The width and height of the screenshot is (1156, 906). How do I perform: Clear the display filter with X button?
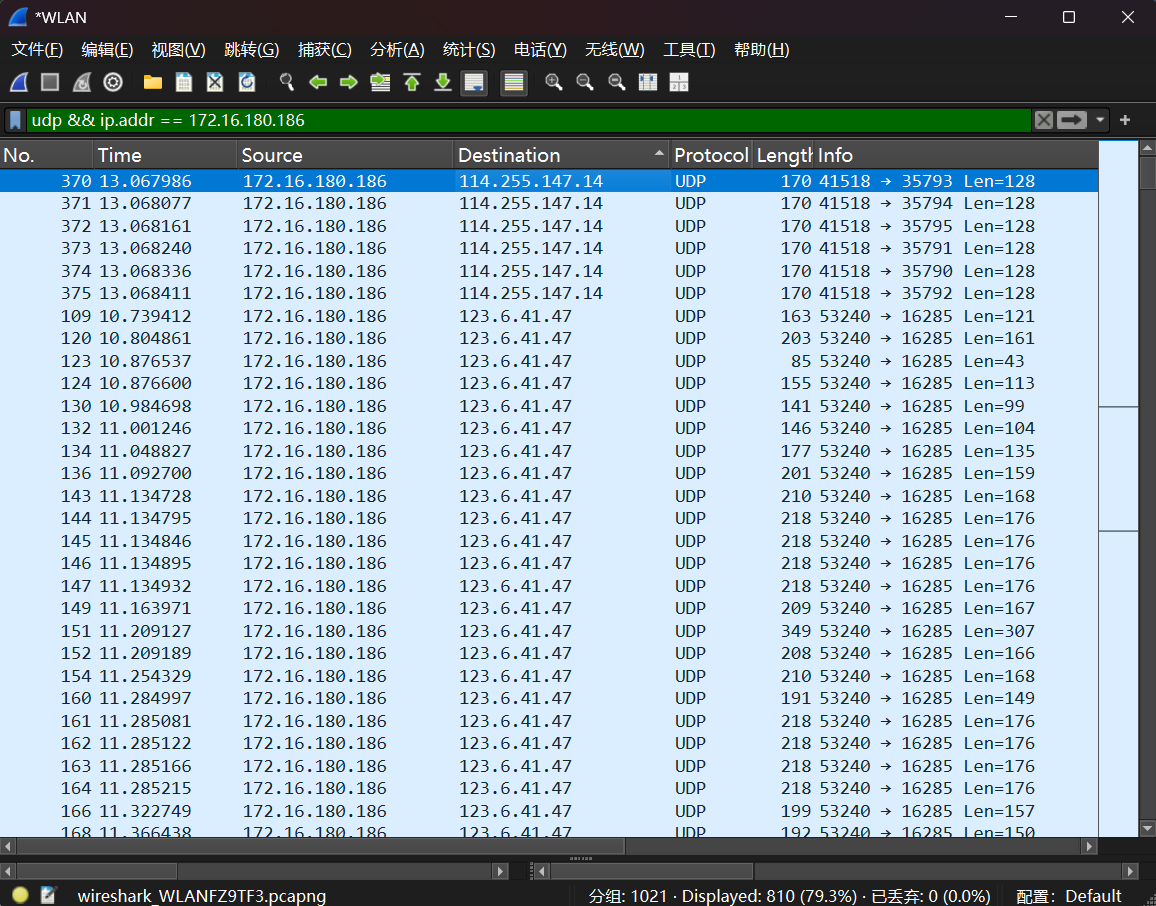[1043, 120]
